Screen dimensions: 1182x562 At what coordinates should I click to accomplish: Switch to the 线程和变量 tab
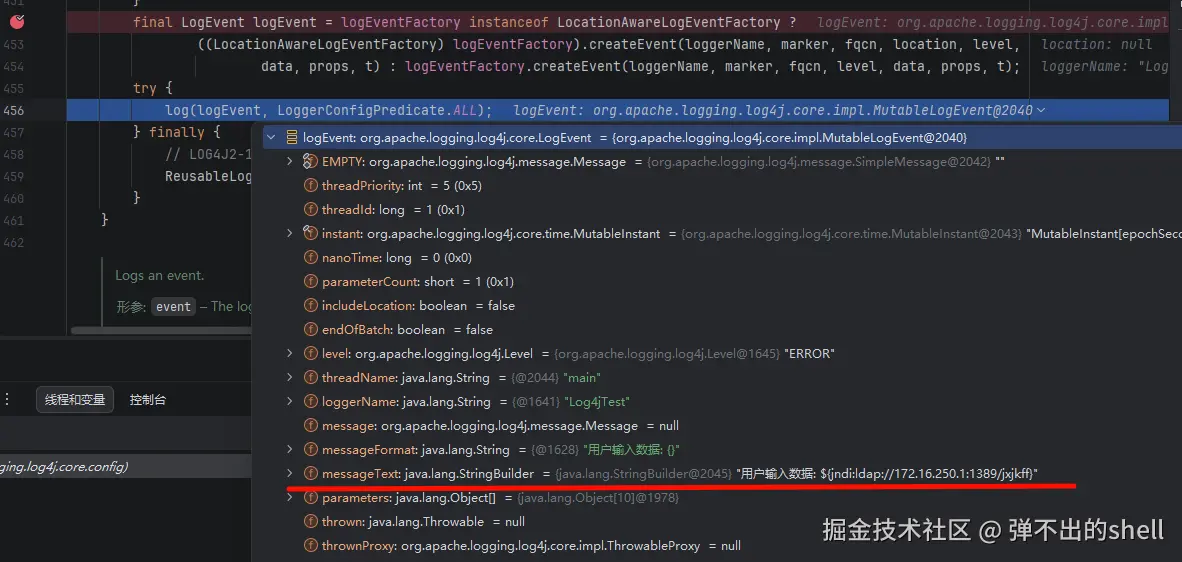[x=75, y=400]
